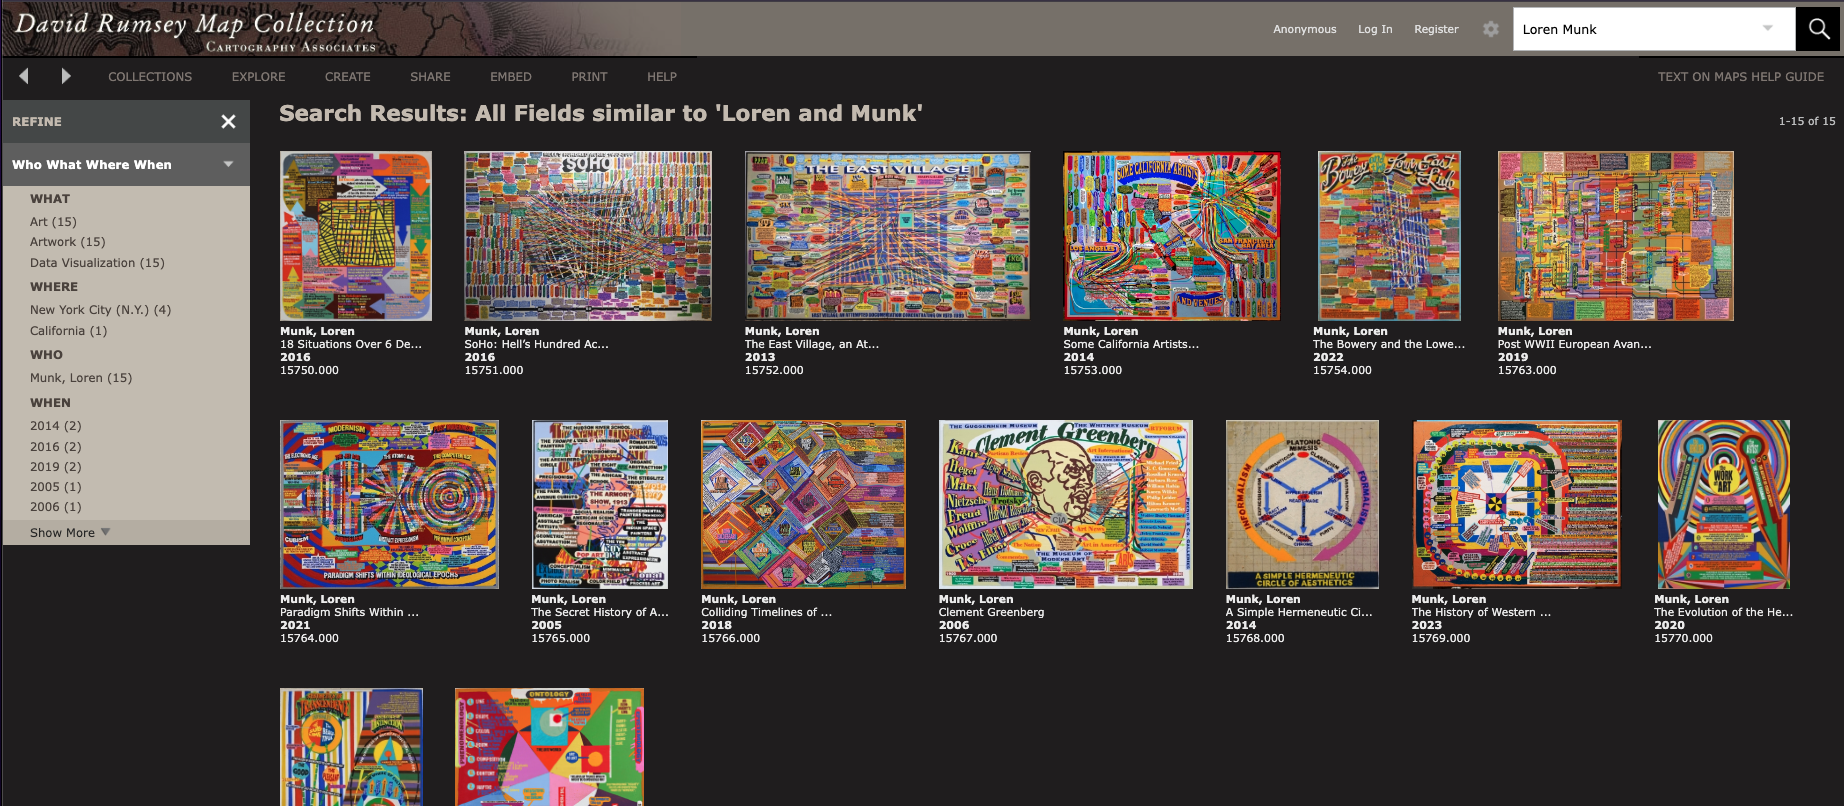Open The Evolution of the He... thumbnail
Viewport: 1844px width, 806px height.
(1724, 504)
